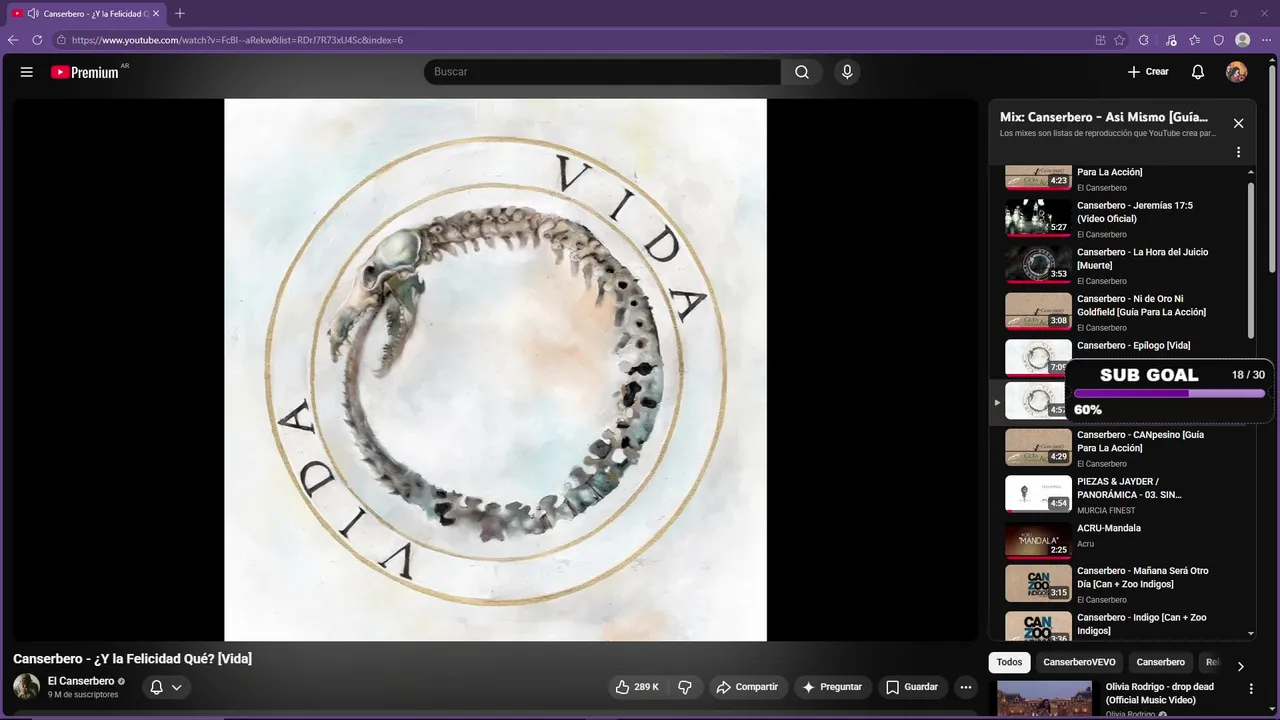Go back in the browser
Image resolution: width=1280 pixels, height=720 pixels.
(x=13, y=40)
